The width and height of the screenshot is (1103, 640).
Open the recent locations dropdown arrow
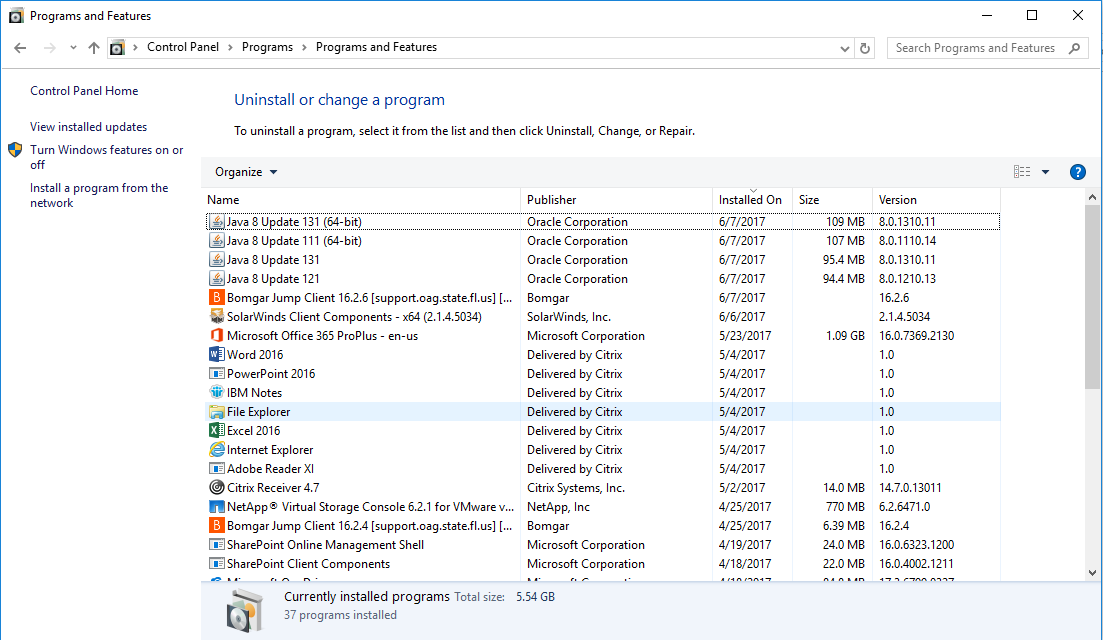click(73, 48)
